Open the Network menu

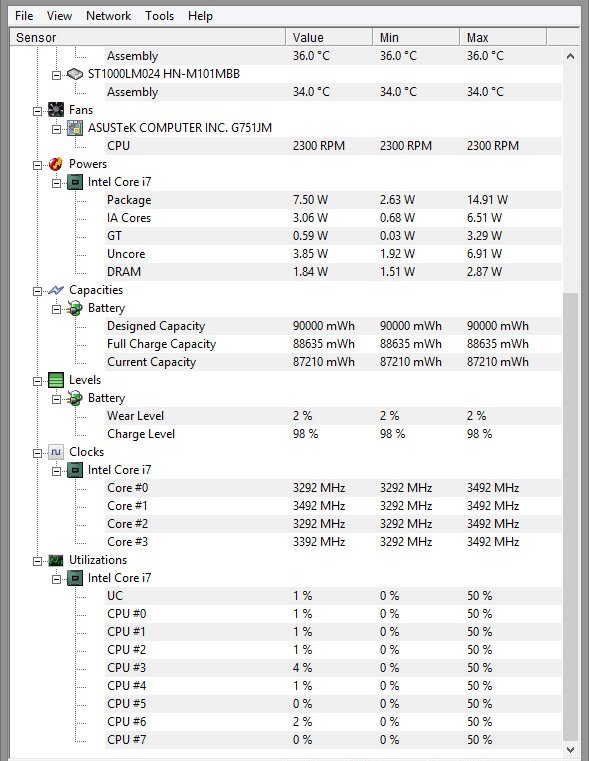click(108, 16)
